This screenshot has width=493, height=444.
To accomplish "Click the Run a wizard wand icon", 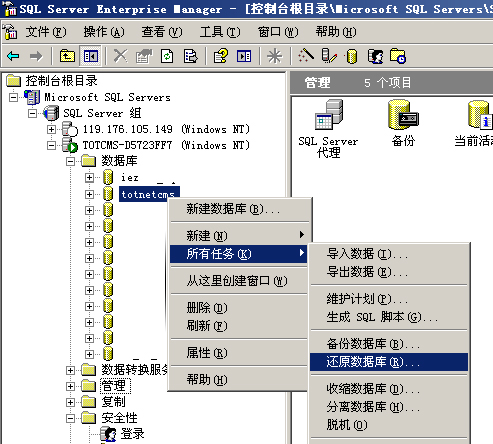I will (x=306, y=55).
